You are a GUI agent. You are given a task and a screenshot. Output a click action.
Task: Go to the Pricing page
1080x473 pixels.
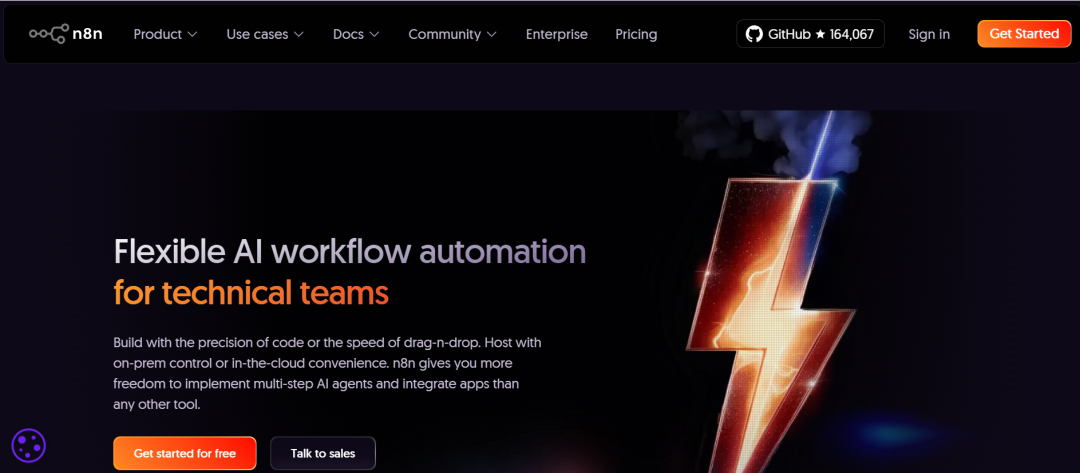point(636,34)
